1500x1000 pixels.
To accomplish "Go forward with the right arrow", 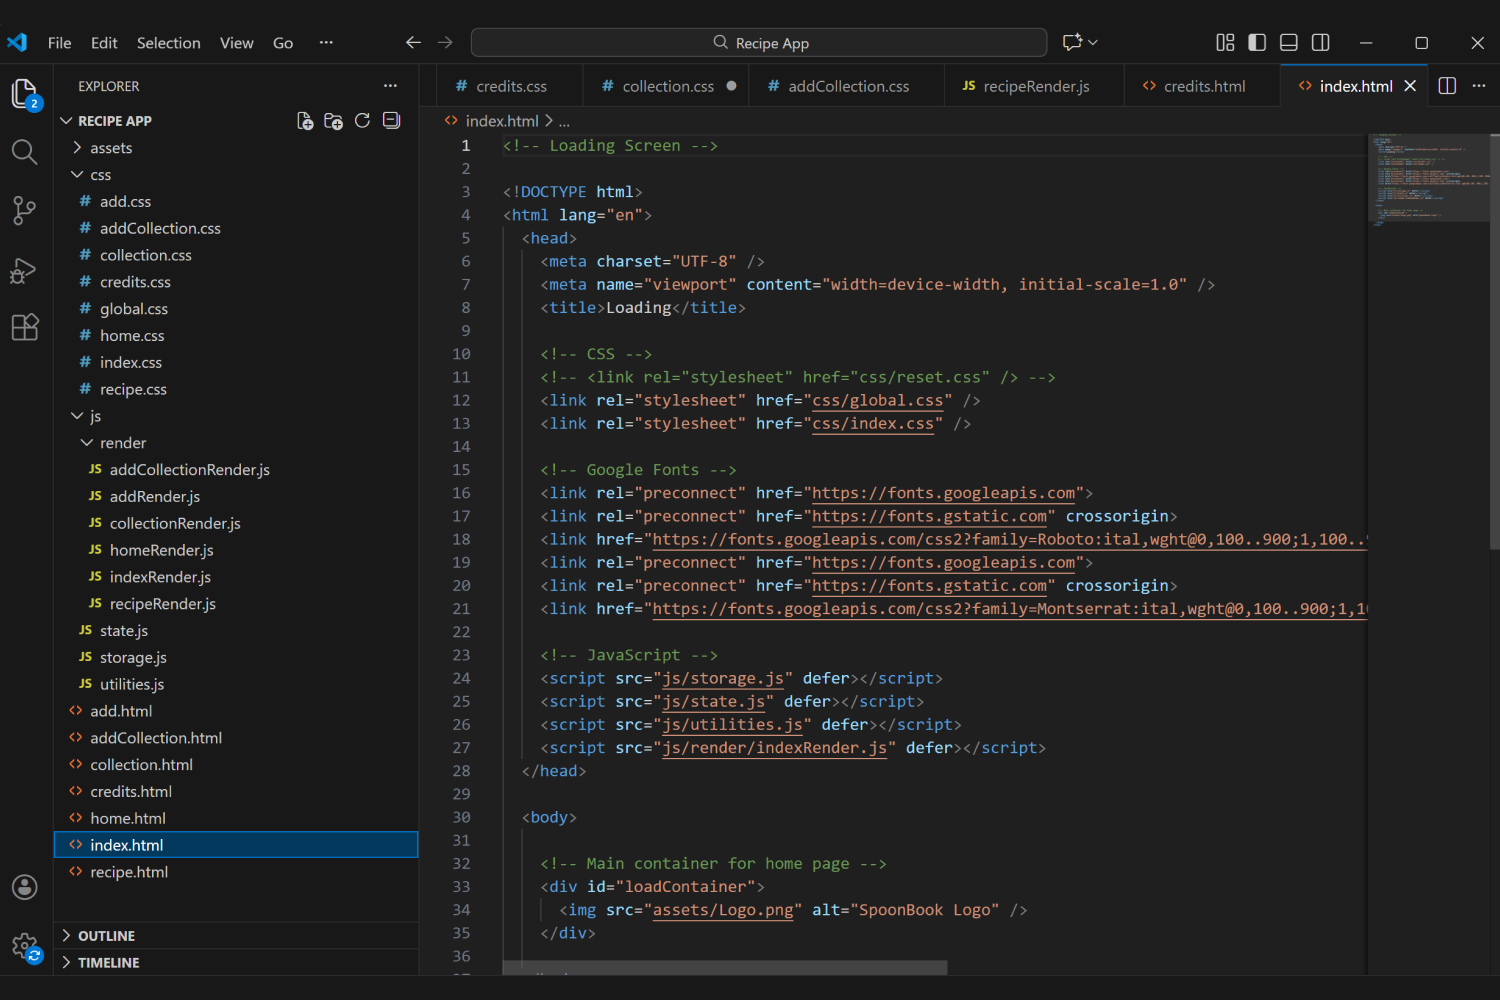I will pyautogui.click(x=445, y=43).
